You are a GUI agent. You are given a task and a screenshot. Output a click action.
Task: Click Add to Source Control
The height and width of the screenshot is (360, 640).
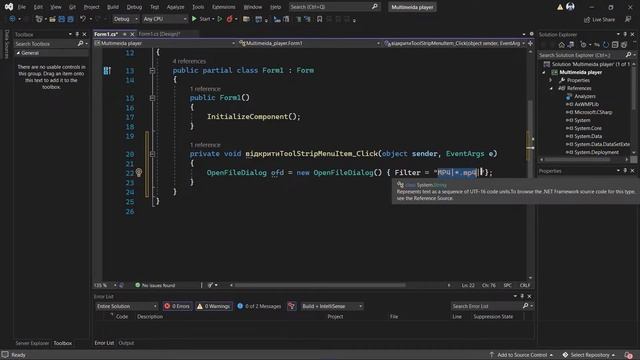click(521, 355)
